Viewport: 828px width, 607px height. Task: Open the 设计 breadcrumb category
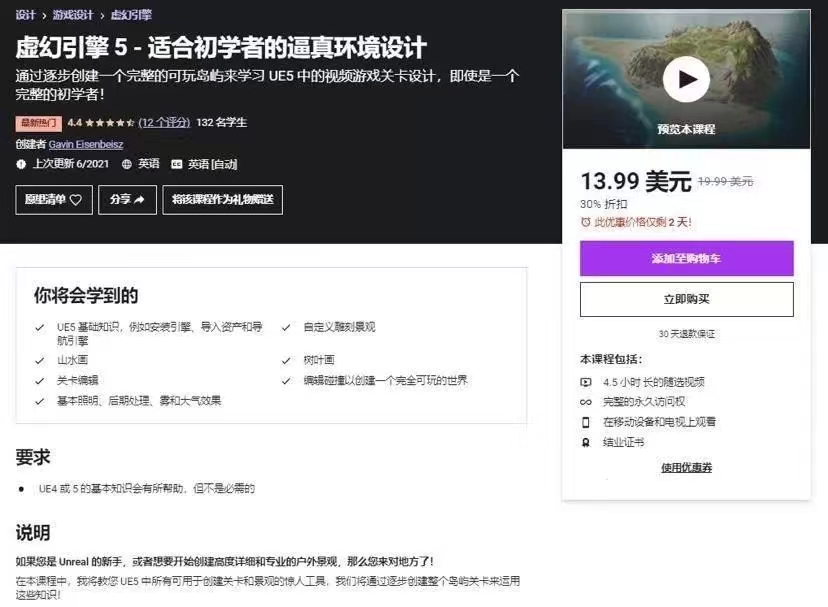tap(25, 15)
